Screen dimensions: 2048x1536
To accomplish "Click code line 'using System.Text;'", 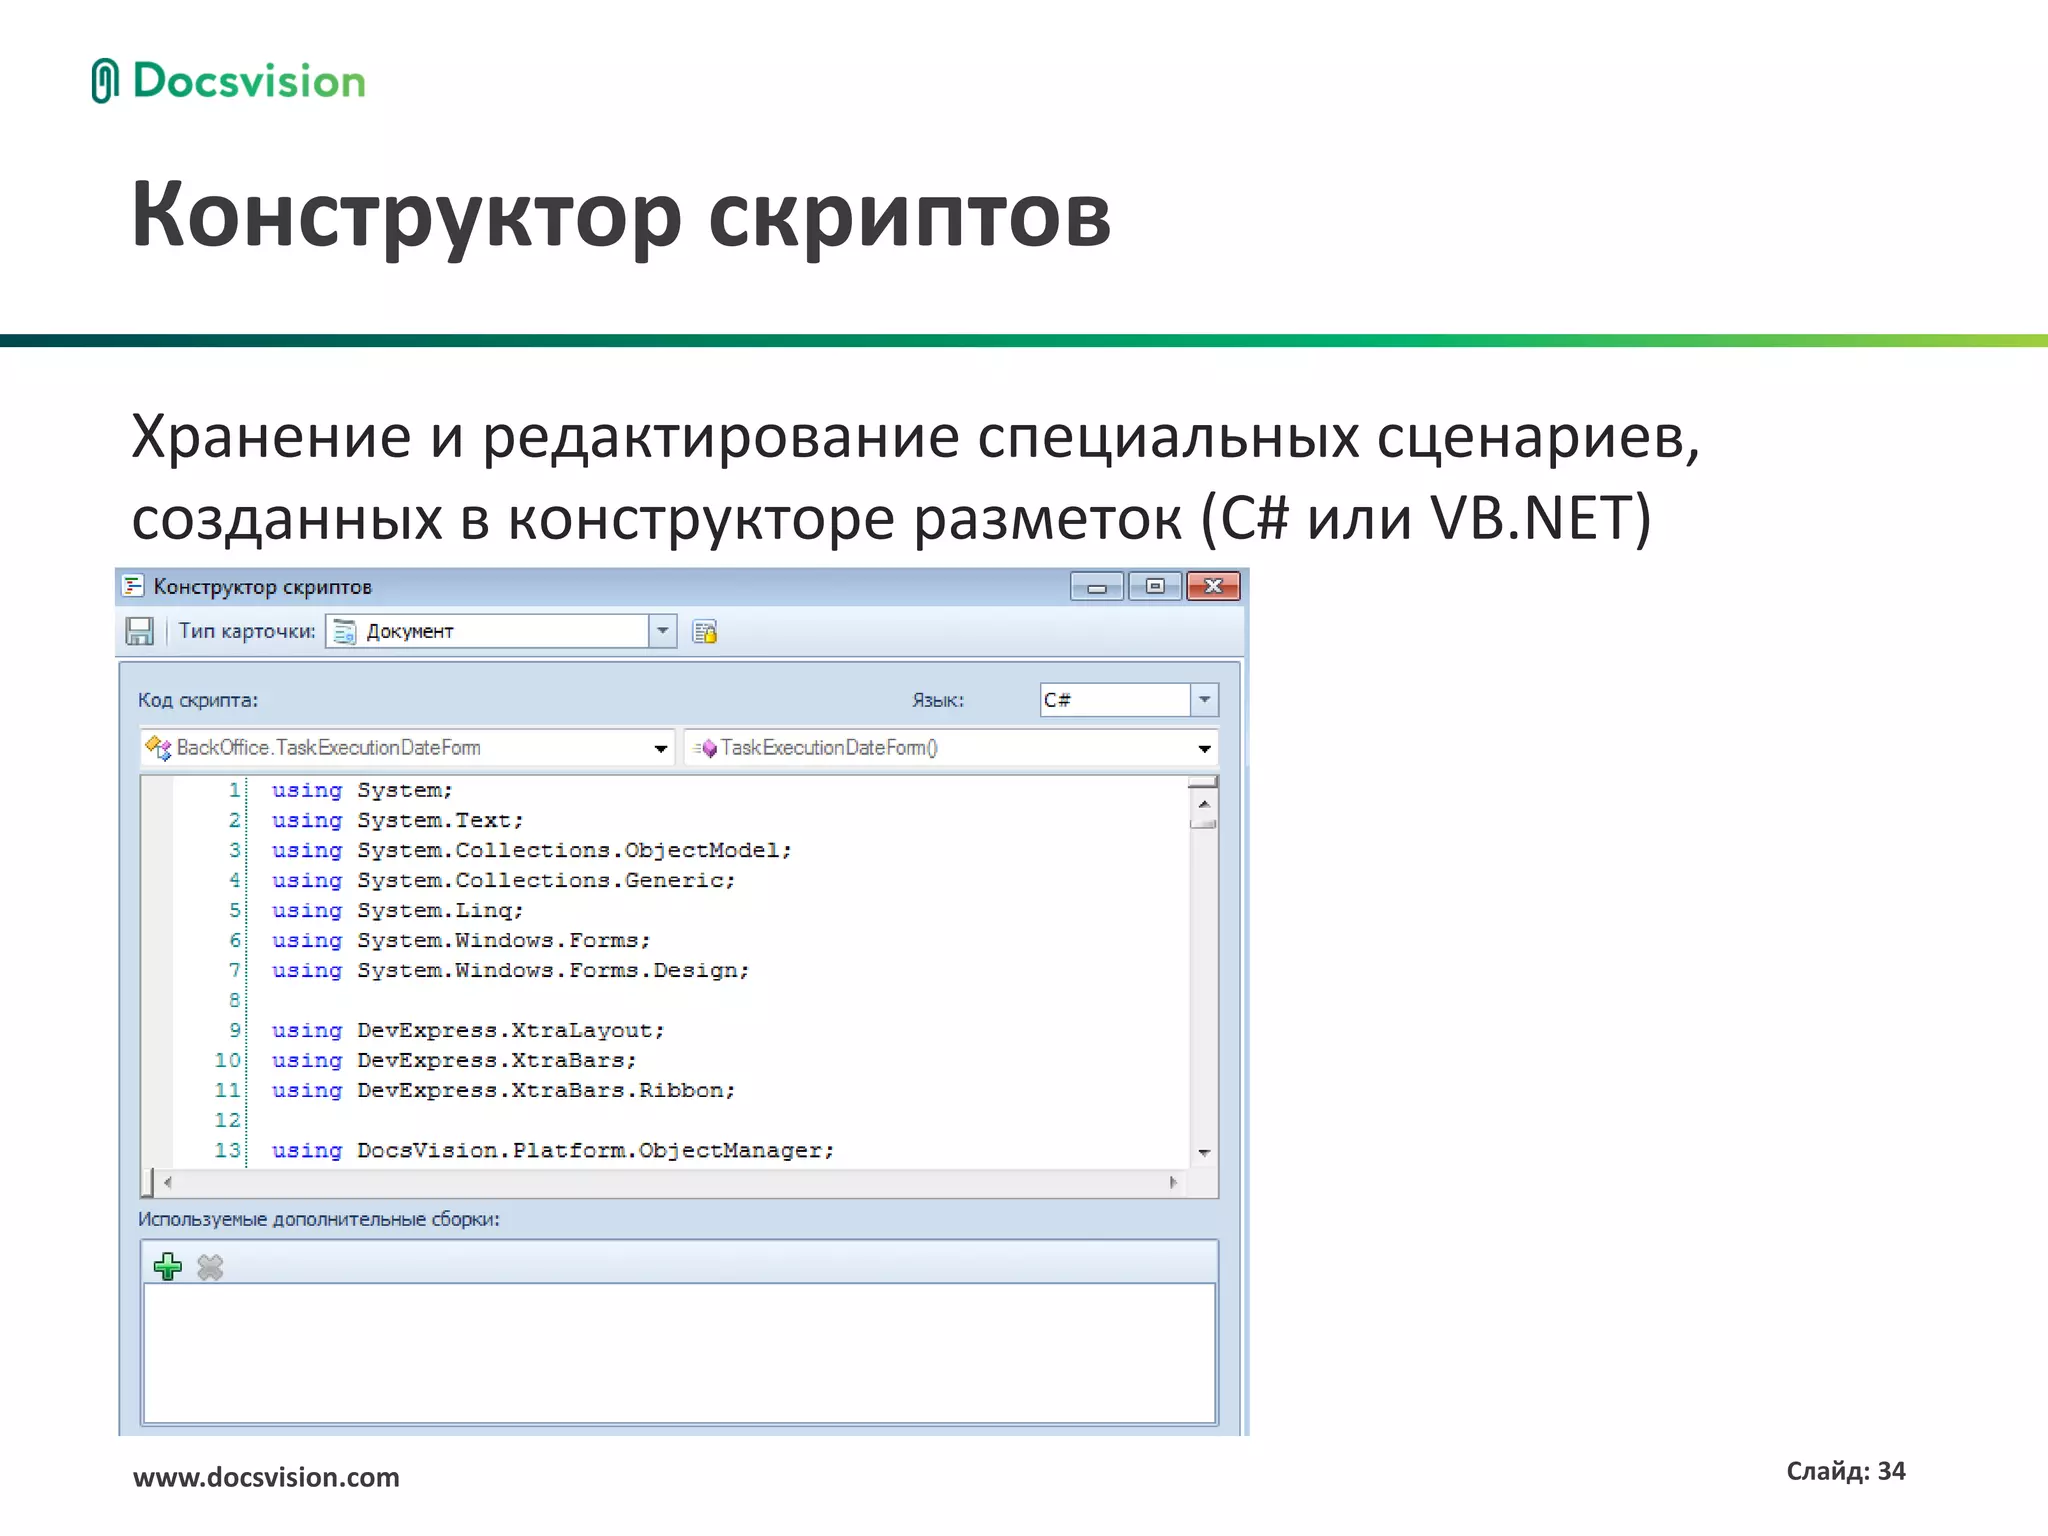I will pos(397,821).
